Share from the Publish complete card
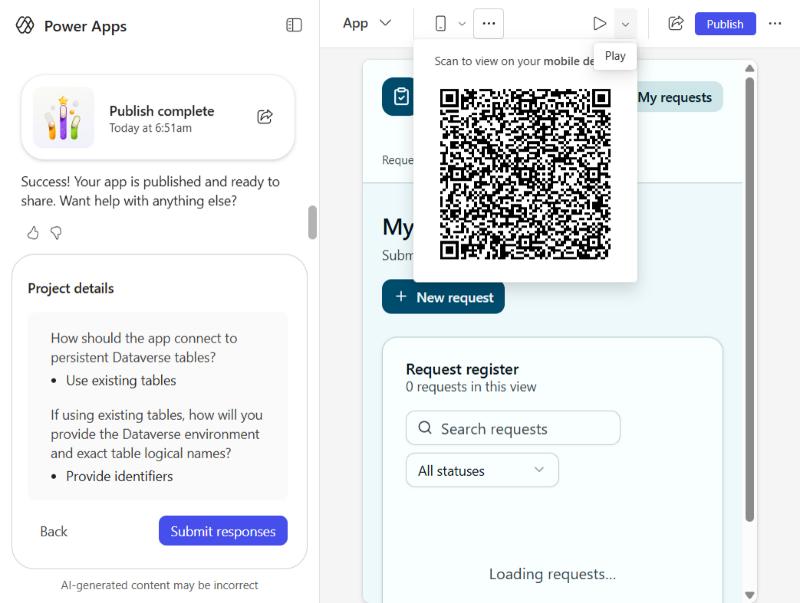The height and width of the screenshot is (603, 800). click(265, 117)
